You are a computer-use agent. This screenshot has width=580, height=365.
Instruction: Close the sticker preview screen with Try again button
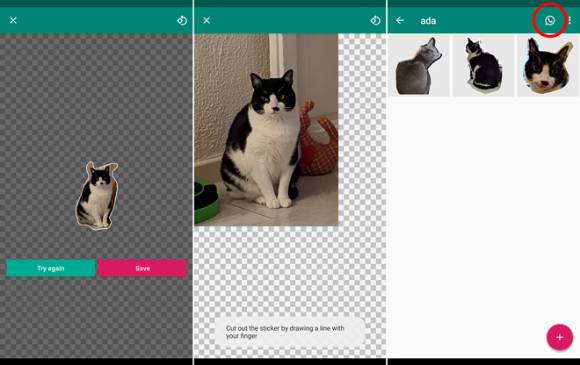coord(13,20)
